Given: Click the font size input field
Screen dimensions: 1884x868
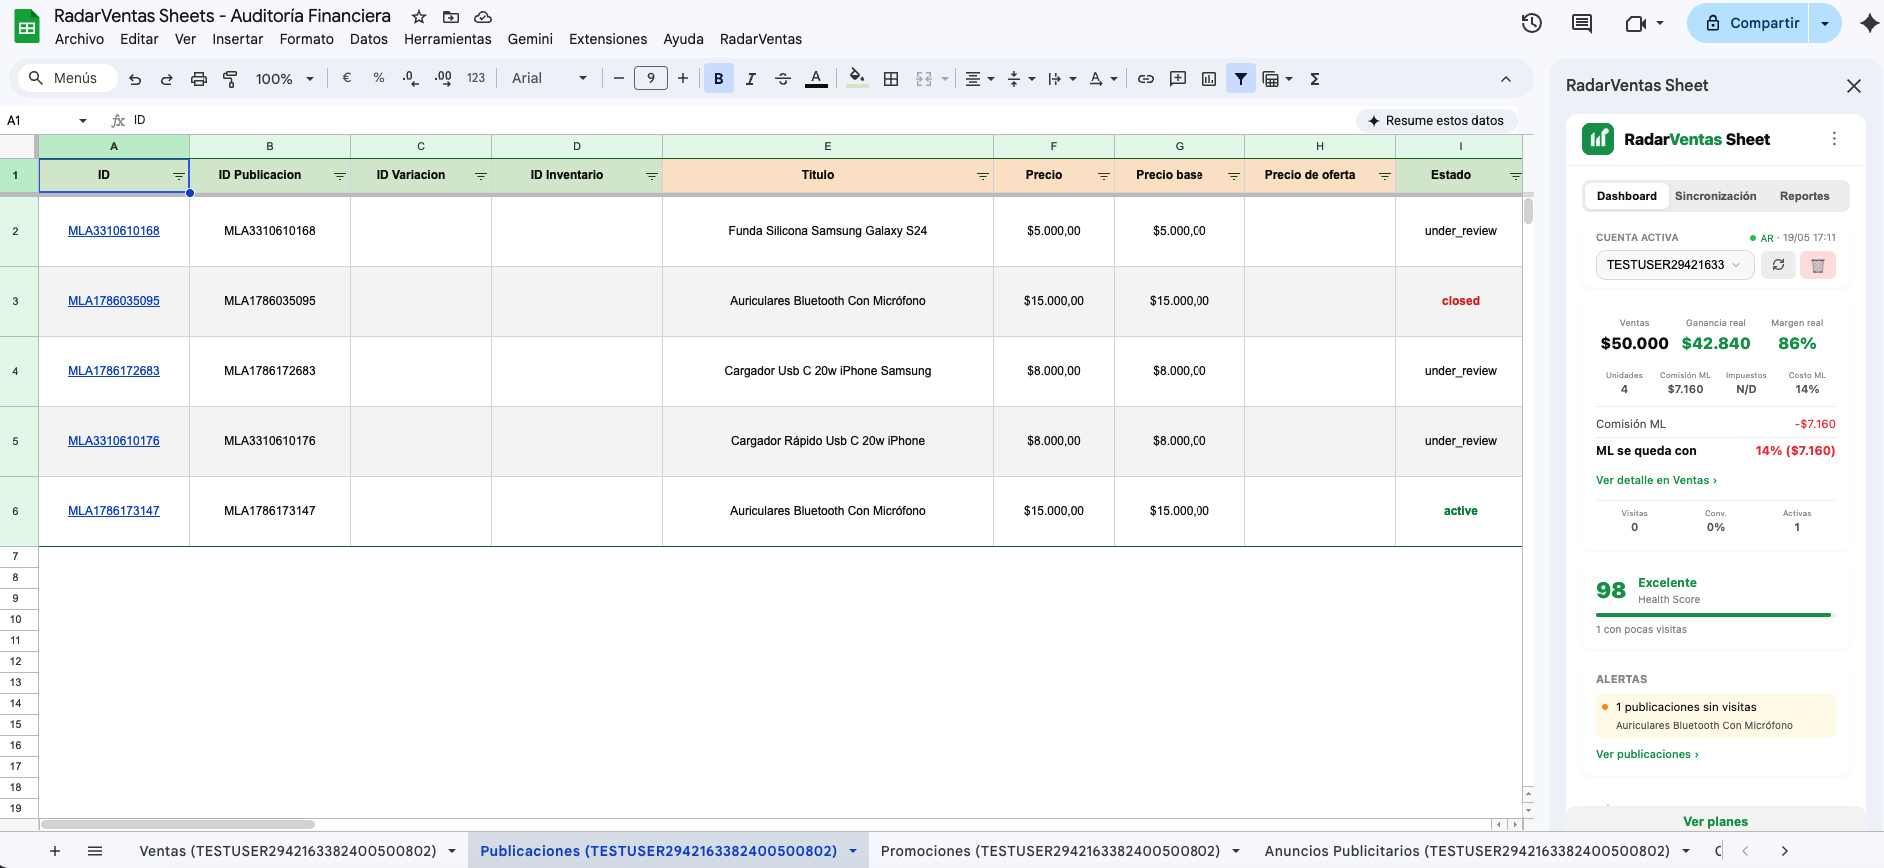Looking at the screenshot, I should click(x=651, y=78).
